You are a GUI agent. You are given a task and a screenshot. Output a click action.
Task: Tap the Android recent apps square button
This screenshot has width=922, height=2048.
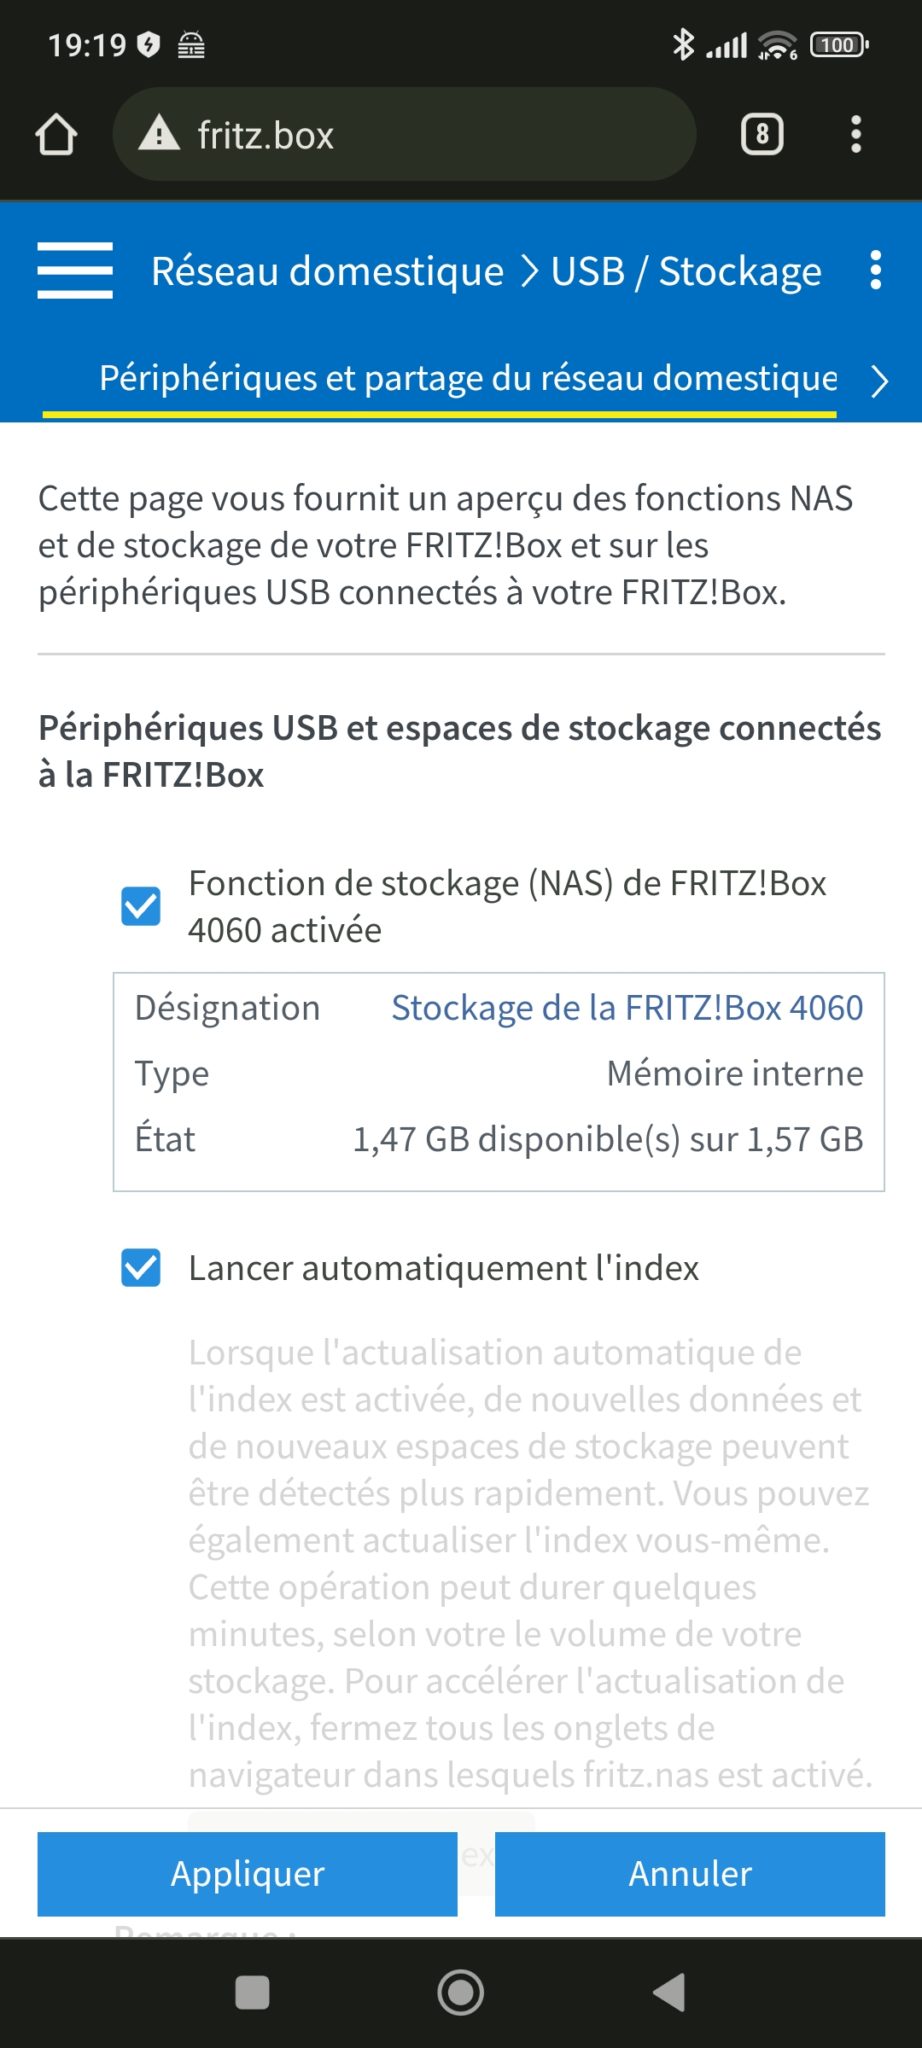(252, 1992)
